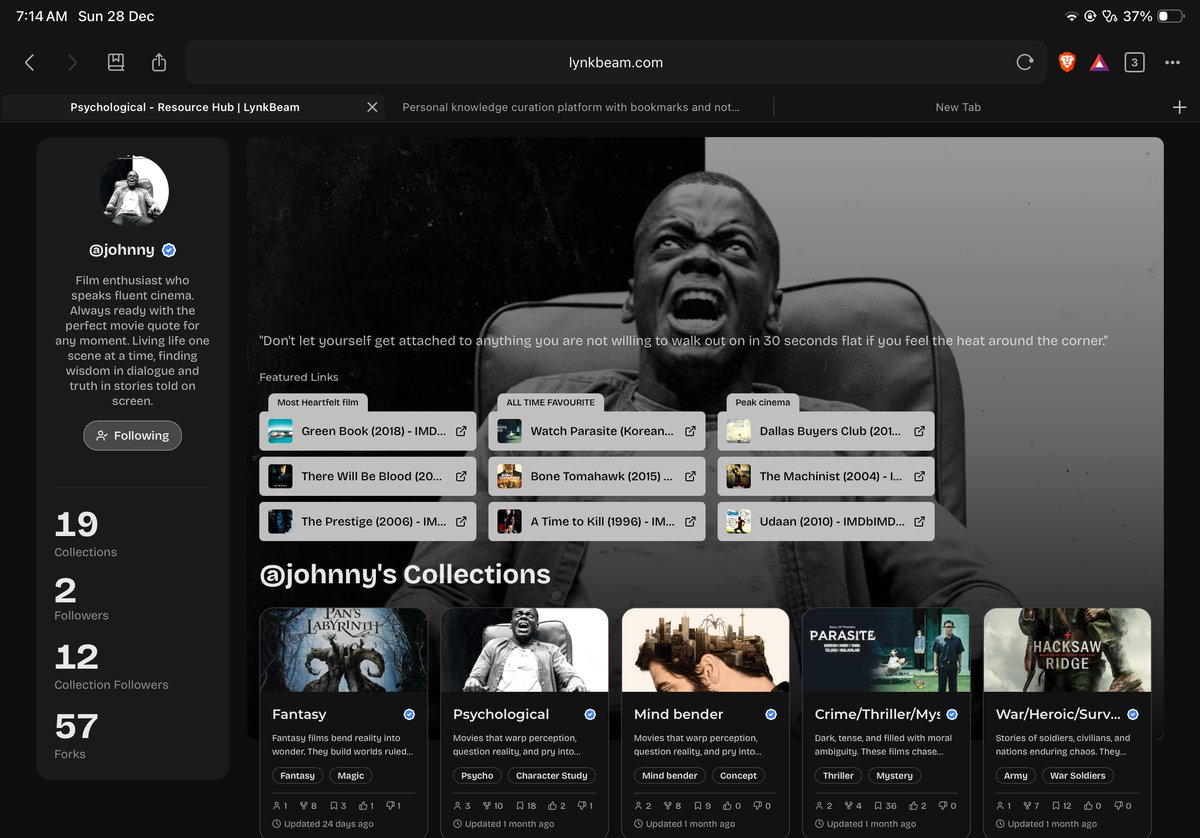1200x838 pixels.
Task: Select the Mystery tag chip
Action: pos(894,775)
